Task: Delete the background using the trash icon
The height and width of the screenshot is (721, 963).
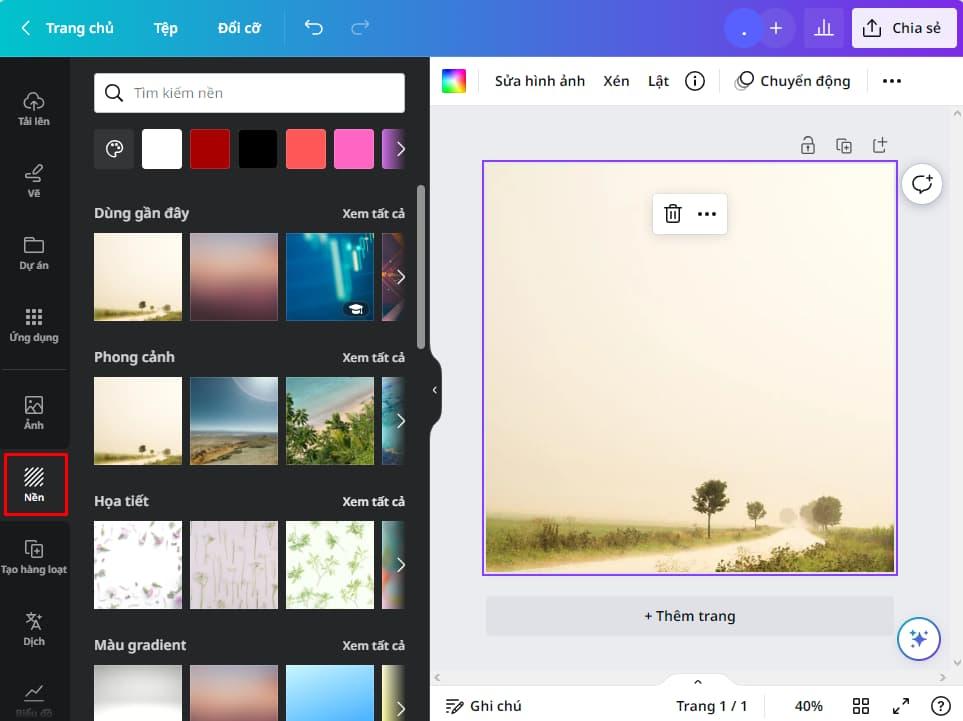Action: coord(671,213)
